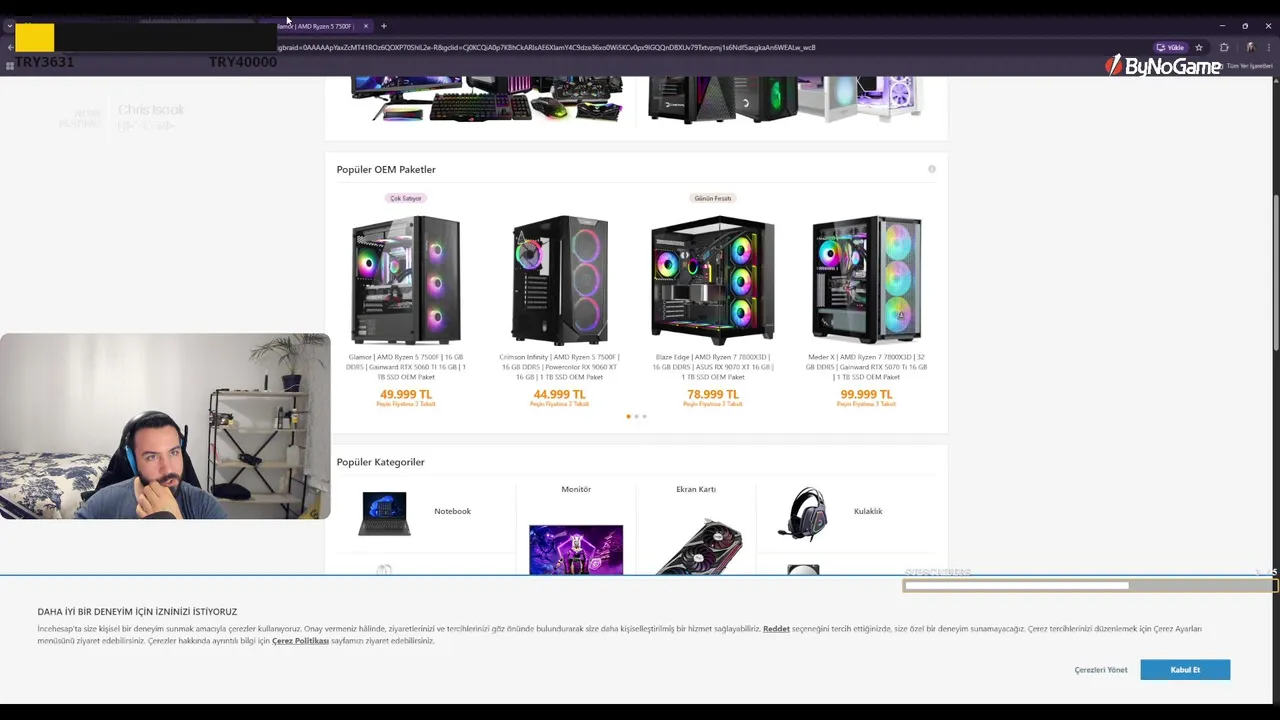Switch to the AMD Ryzen 5 7500F tab
The height and width of the screenshot is (720, 1280).
tap(318, 26)
